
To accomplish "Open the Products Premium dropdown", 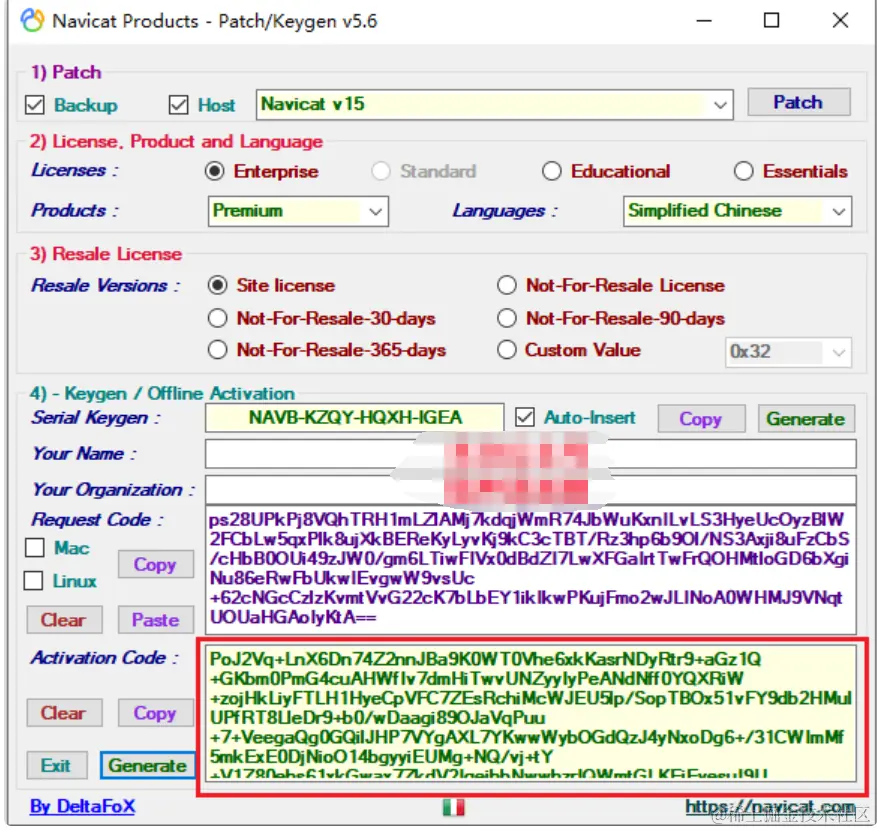I will pyautogui.click(x=298, y=211).
